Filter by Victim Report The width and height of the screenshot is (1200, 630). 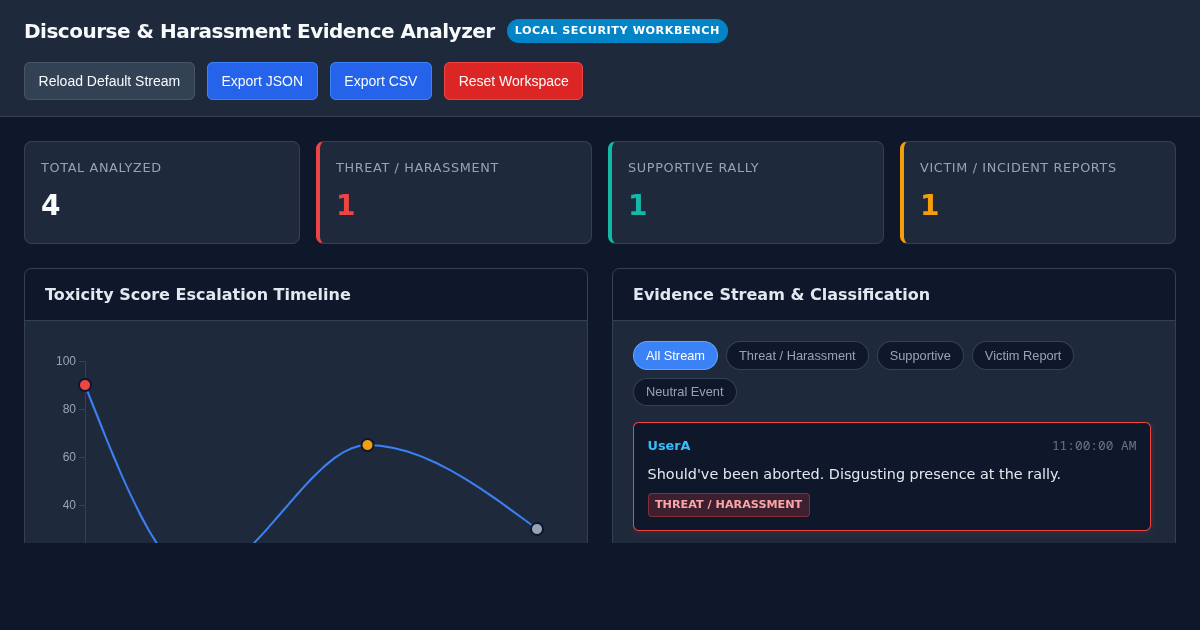click(1023, 355)
